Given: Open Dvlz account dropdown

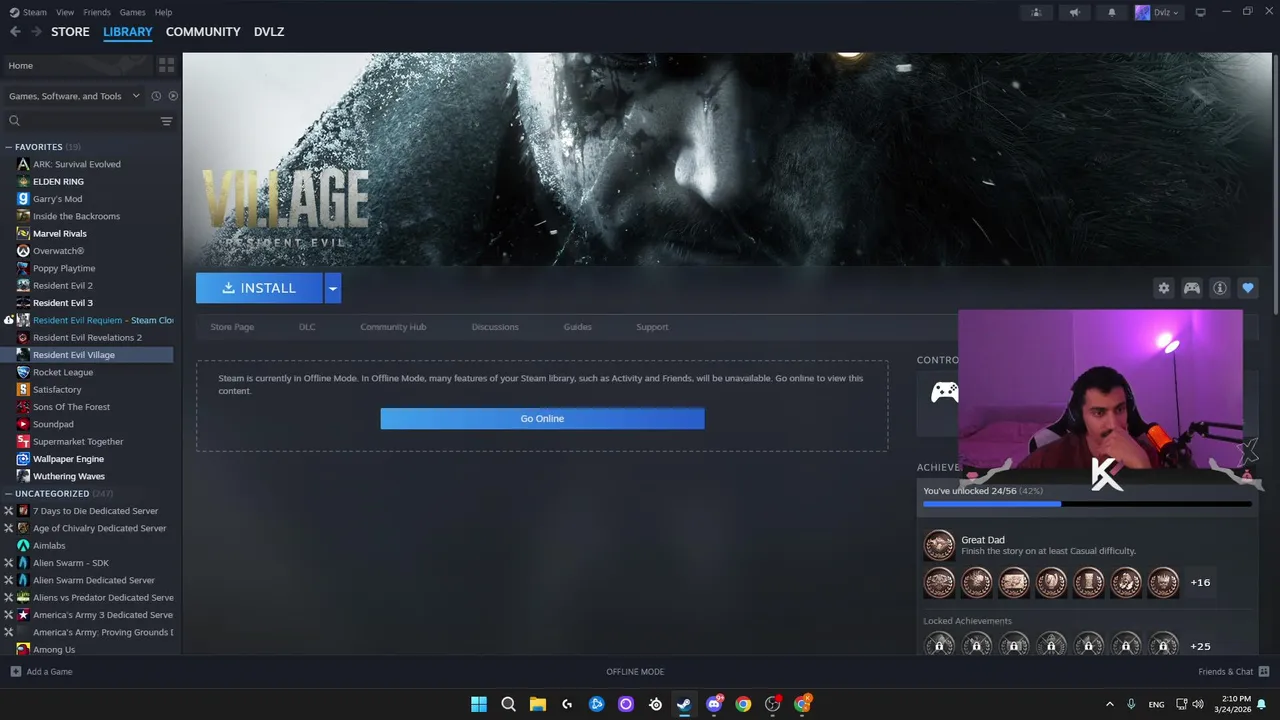Looking at the screenshot, I should point(1157,12).
